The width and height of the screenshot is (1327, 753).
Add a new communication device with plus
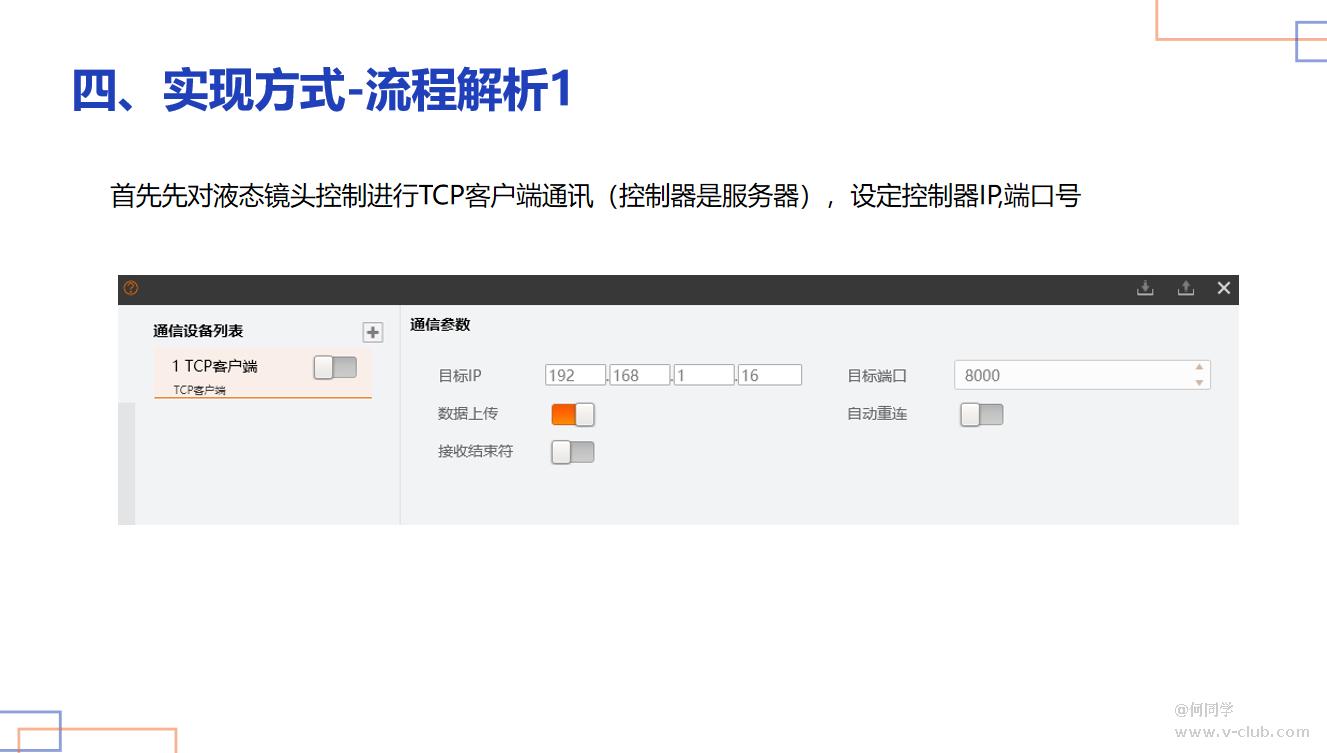pos(373,333)
